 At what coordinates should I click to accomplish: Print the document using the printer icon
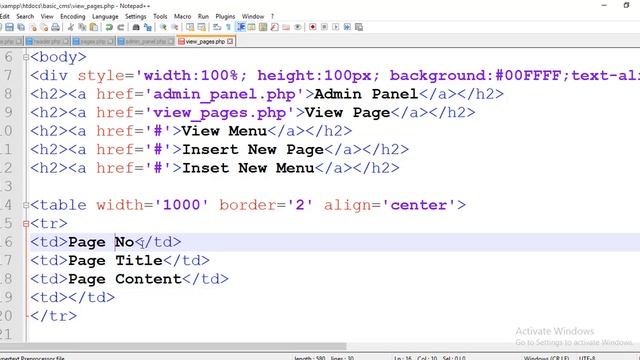(56, 27)
